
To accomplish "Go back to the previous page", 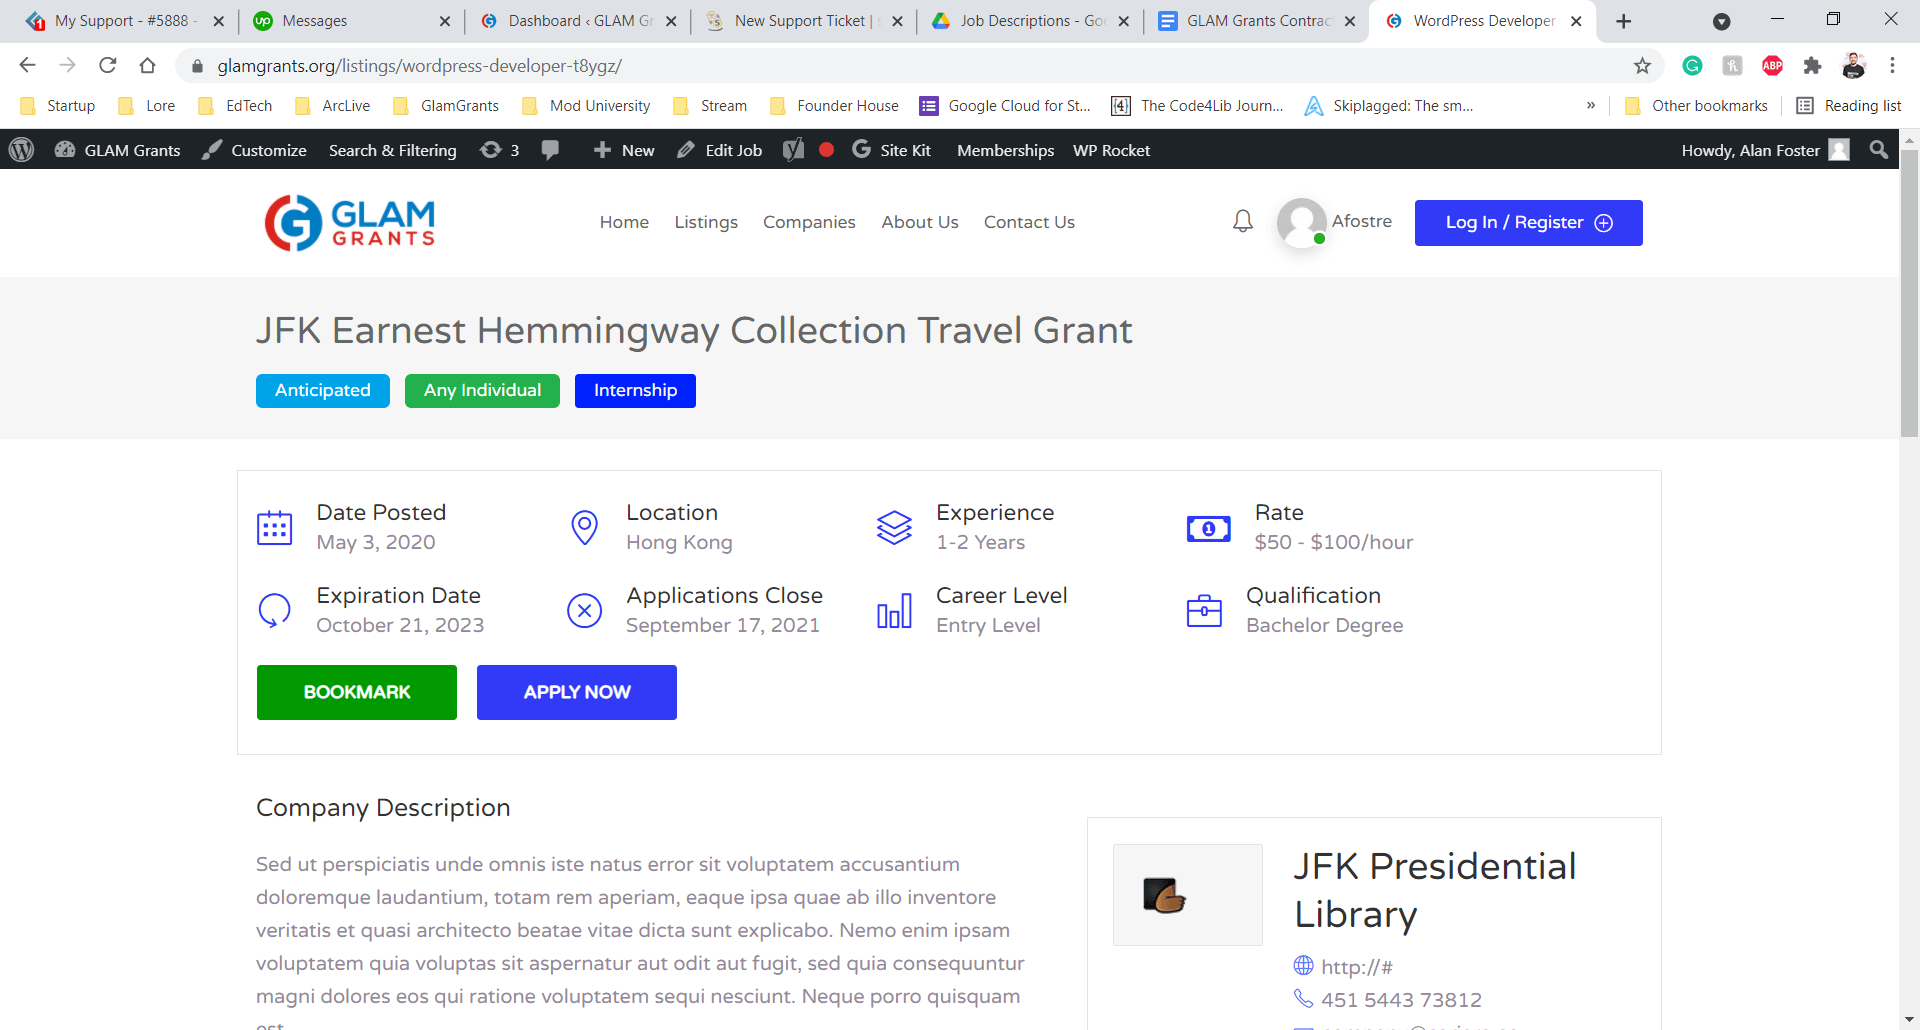I will (27, 66).
